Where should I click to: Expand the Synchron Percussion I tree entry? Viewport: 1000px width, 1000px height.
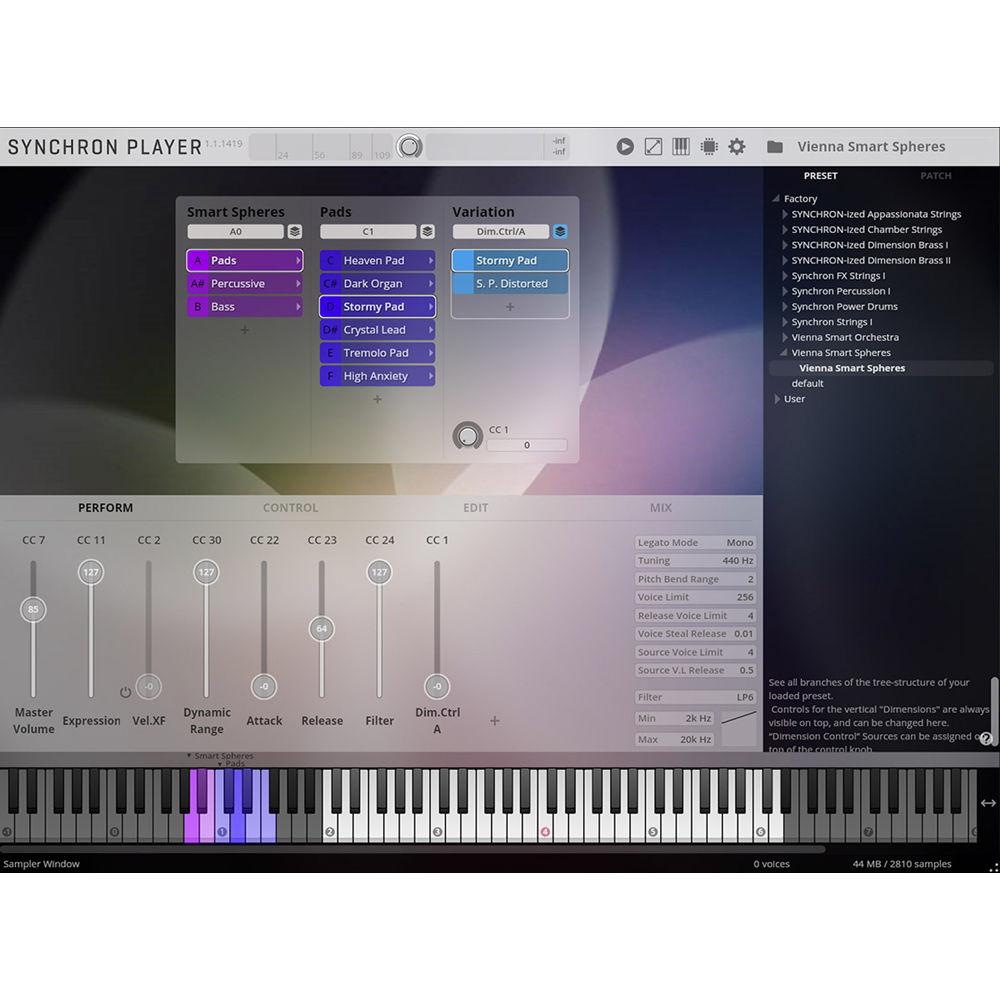785,291
